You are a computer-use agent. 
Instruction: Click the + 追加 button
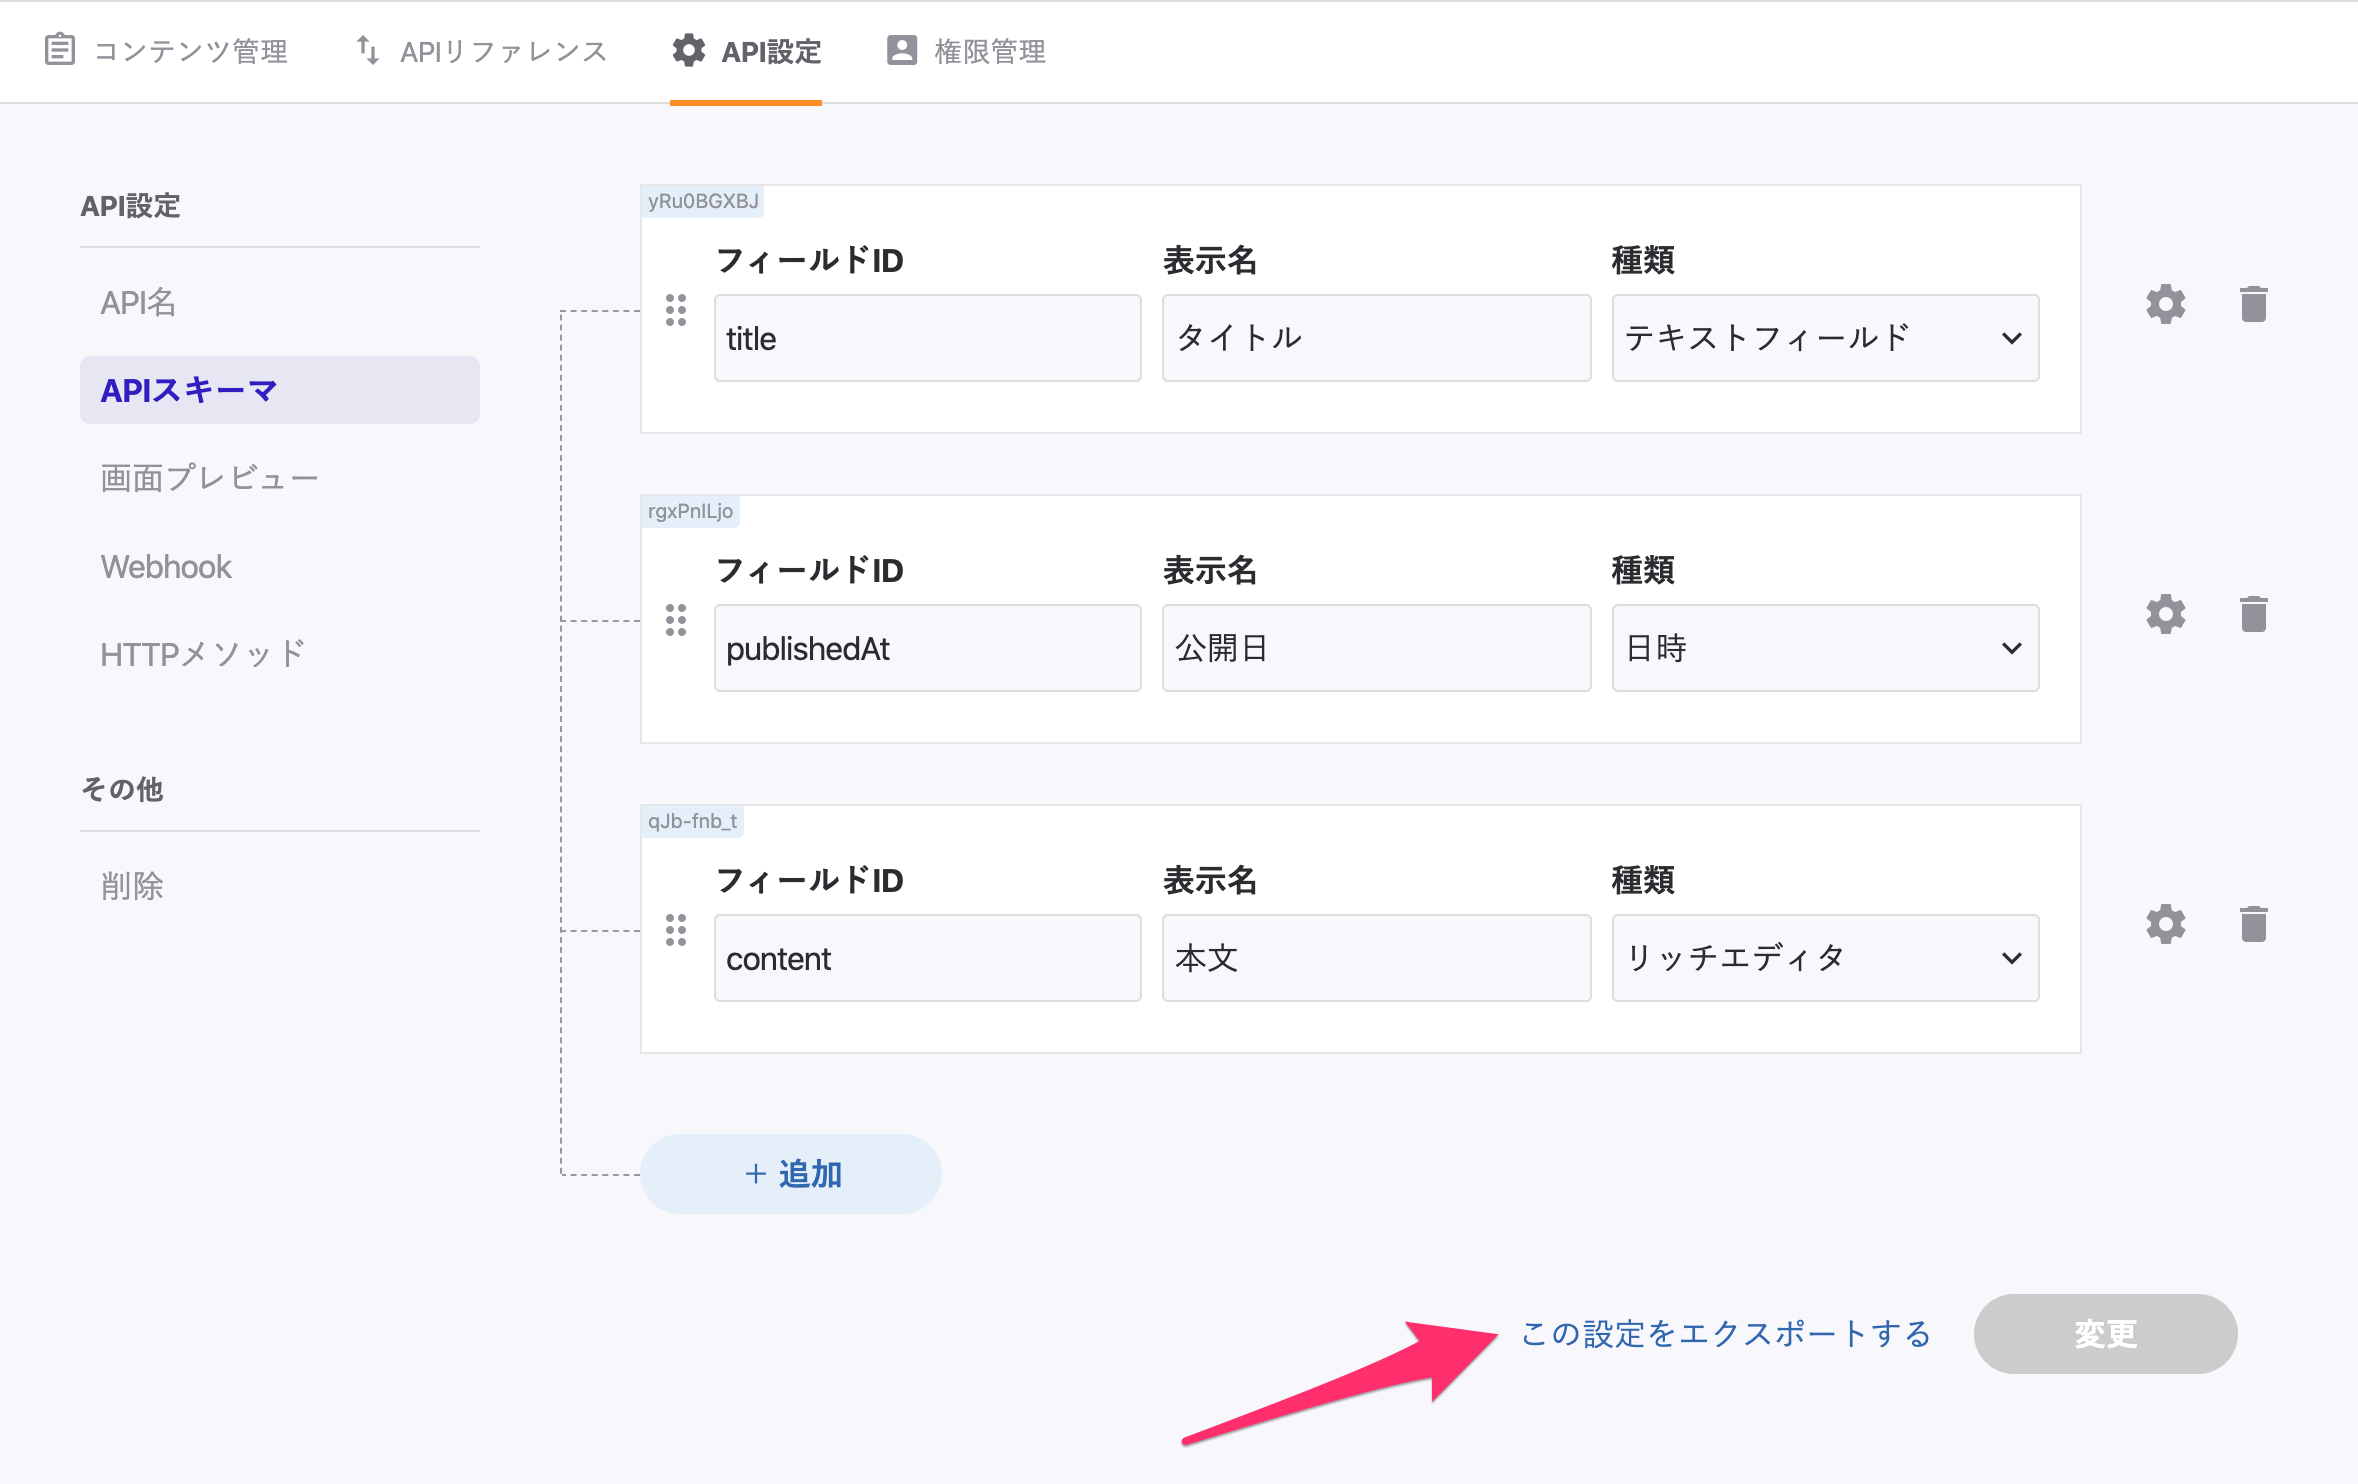tap(791, 1173)
